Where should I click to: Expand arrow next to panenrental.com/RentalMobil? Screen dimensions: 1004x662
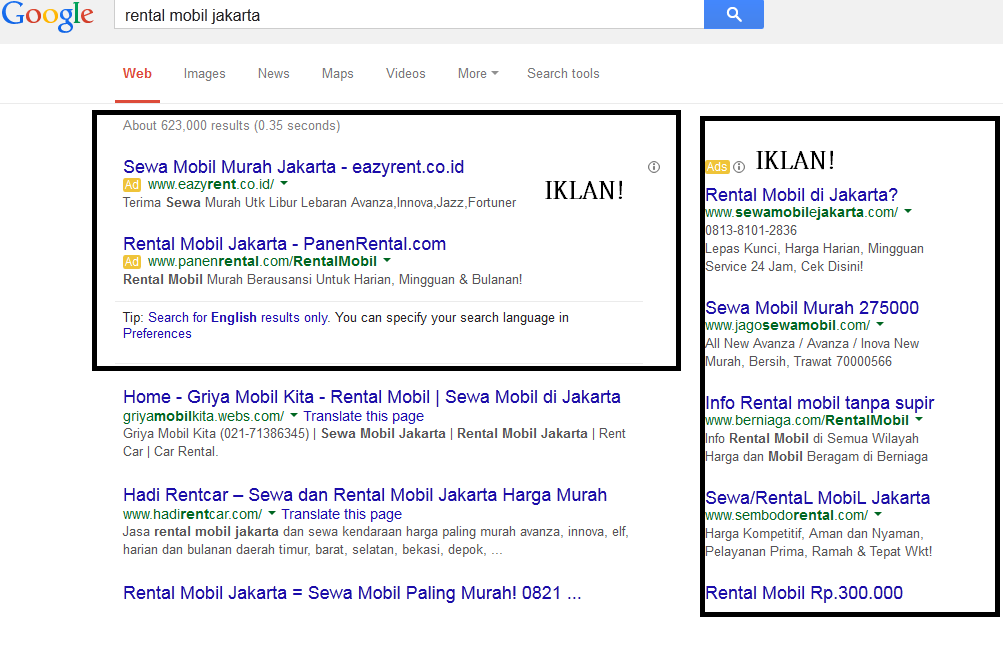coord(387,261)
